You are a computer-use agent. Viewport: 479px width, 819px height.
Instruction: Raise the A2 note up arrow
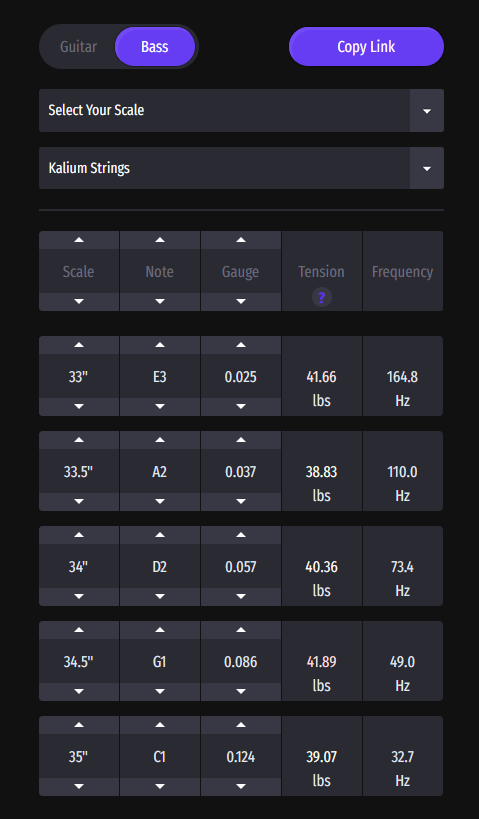[160, 440]
